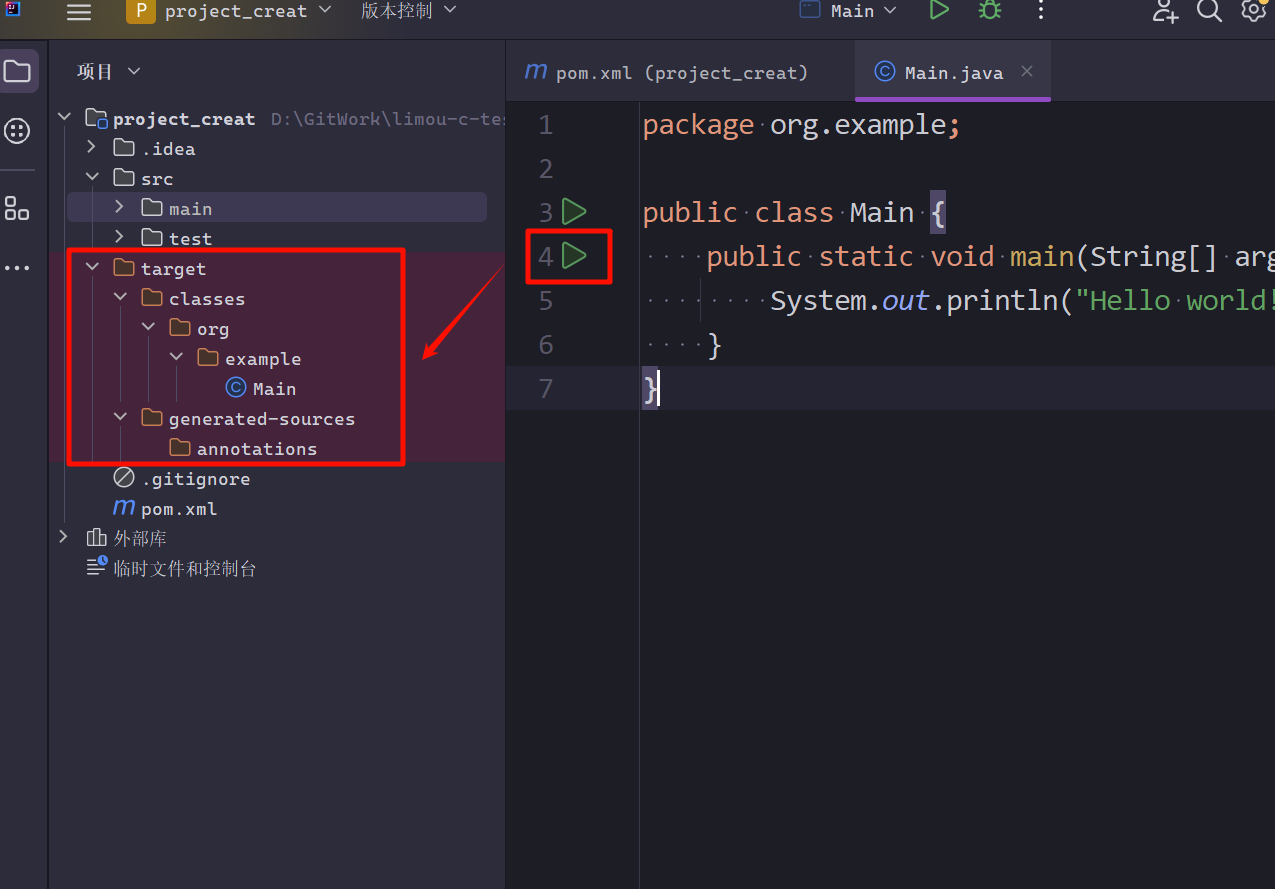Open the project_creat project dropdown
Viewport: 1275px width, 889px height.
point(230,12)
